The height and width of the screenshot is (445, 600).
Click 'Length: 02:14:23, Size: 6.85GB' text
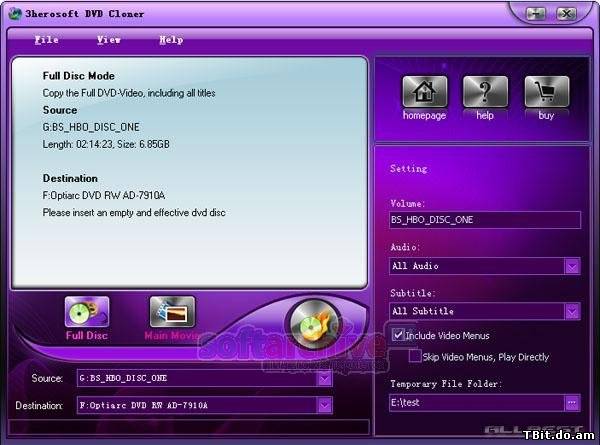[x=106, y=144]
